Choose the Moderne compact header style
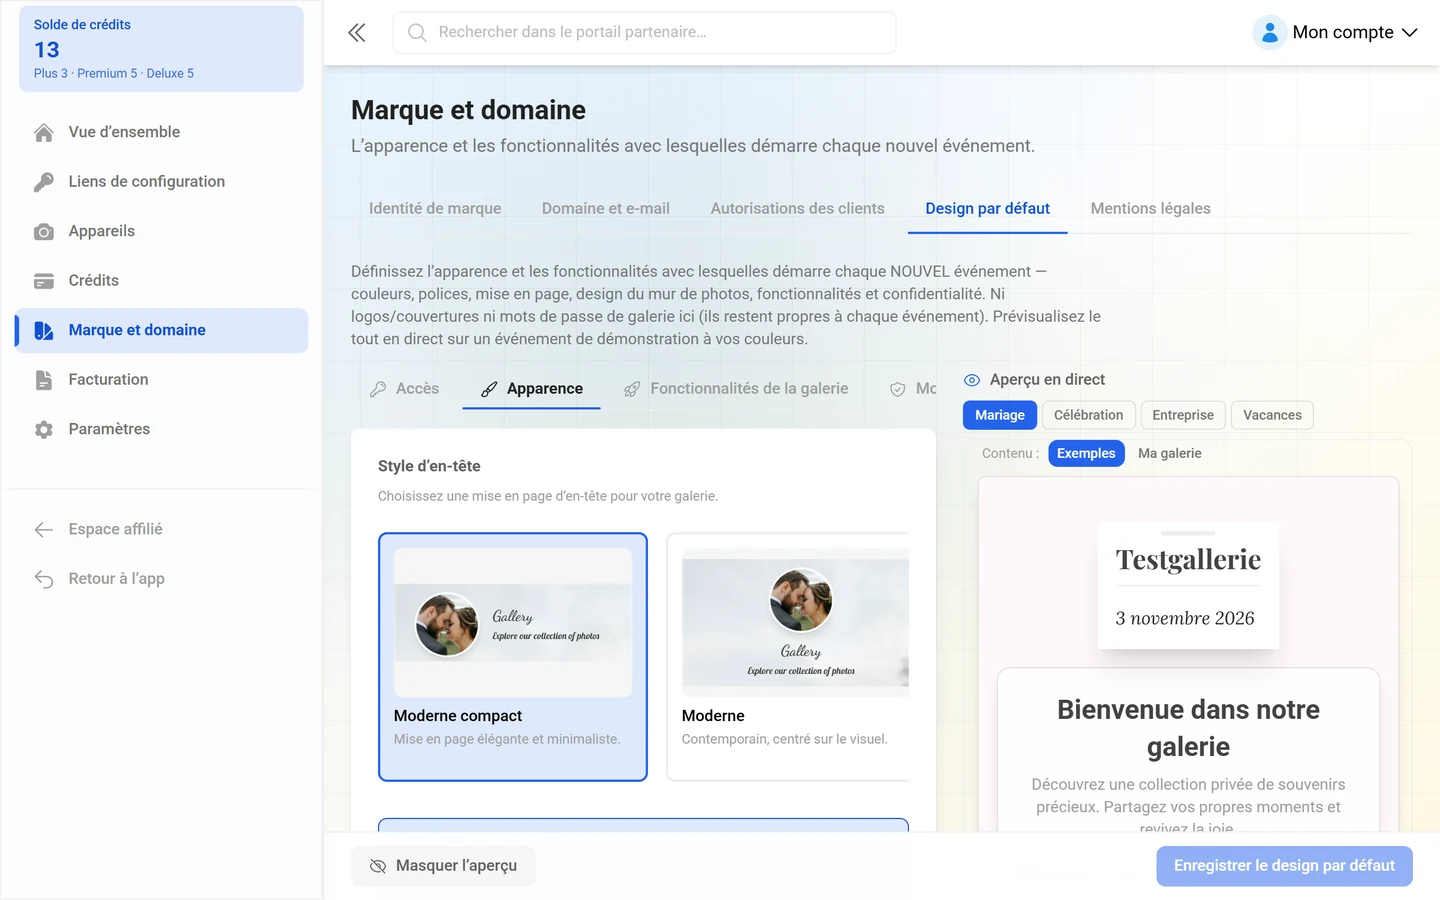Viewport: 1440px width, 900px height. coord(513,657)
